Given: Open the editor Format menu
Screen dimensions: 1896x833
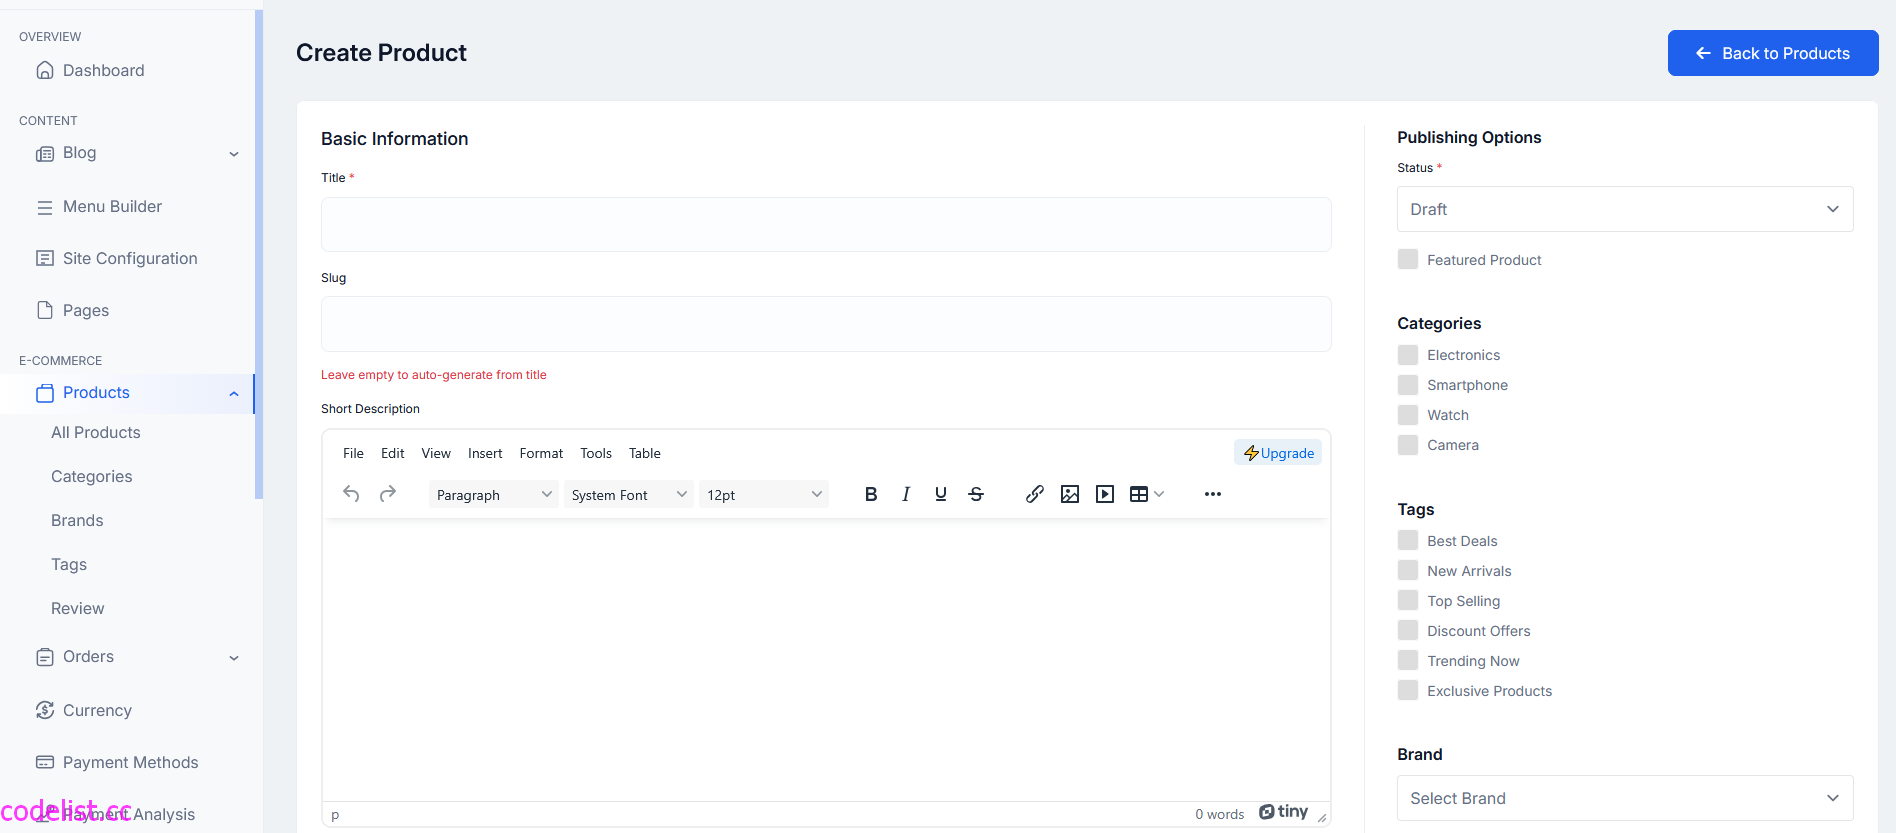Looking at the screenshot, I should (x=541, y=453).
